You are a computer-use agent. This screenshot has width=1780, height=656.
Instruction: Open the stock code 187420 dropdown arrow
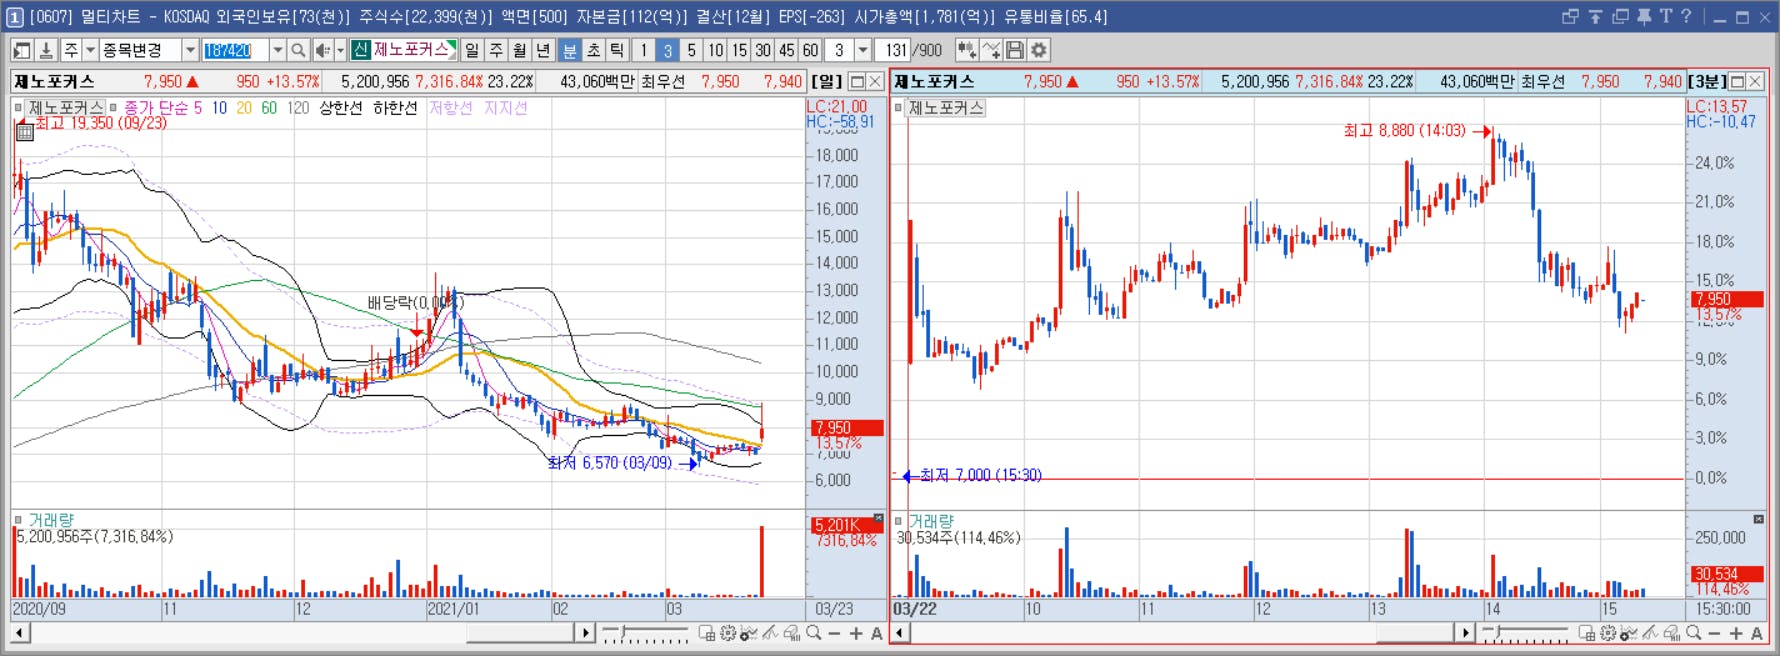click(x=278, y=50)
